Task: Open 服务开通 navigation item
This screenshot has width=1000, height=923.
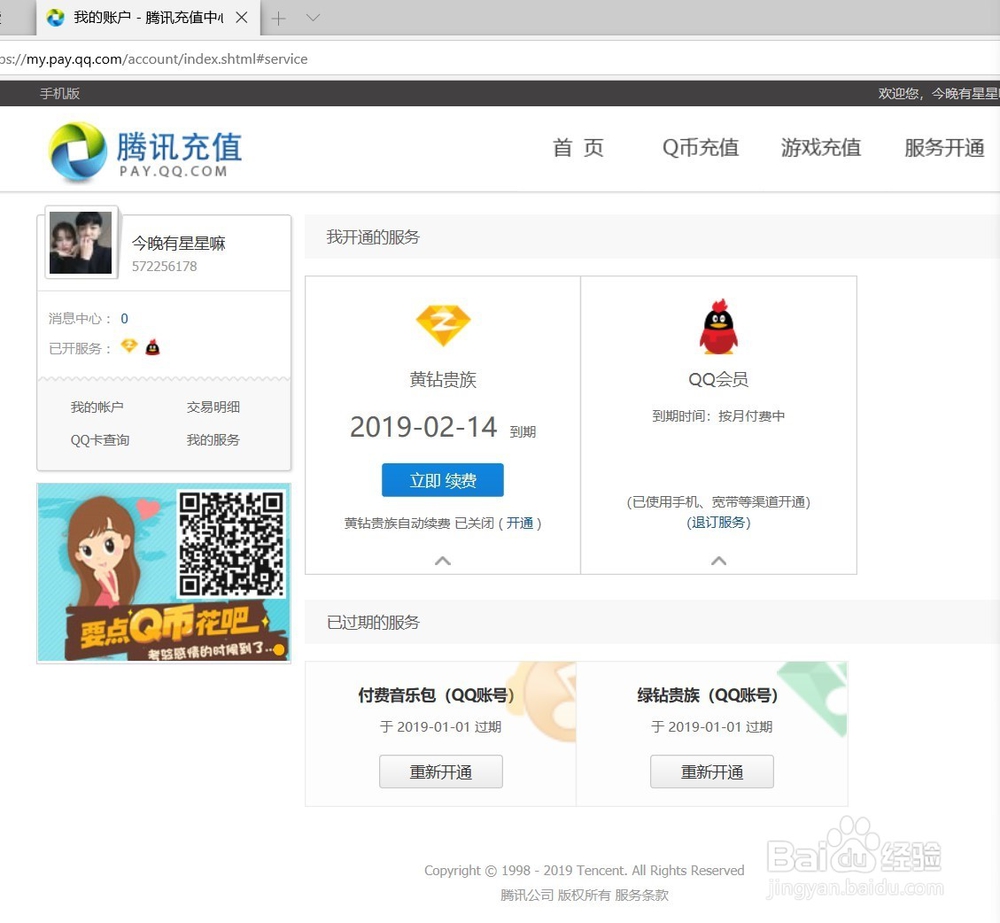Action: 945,147
